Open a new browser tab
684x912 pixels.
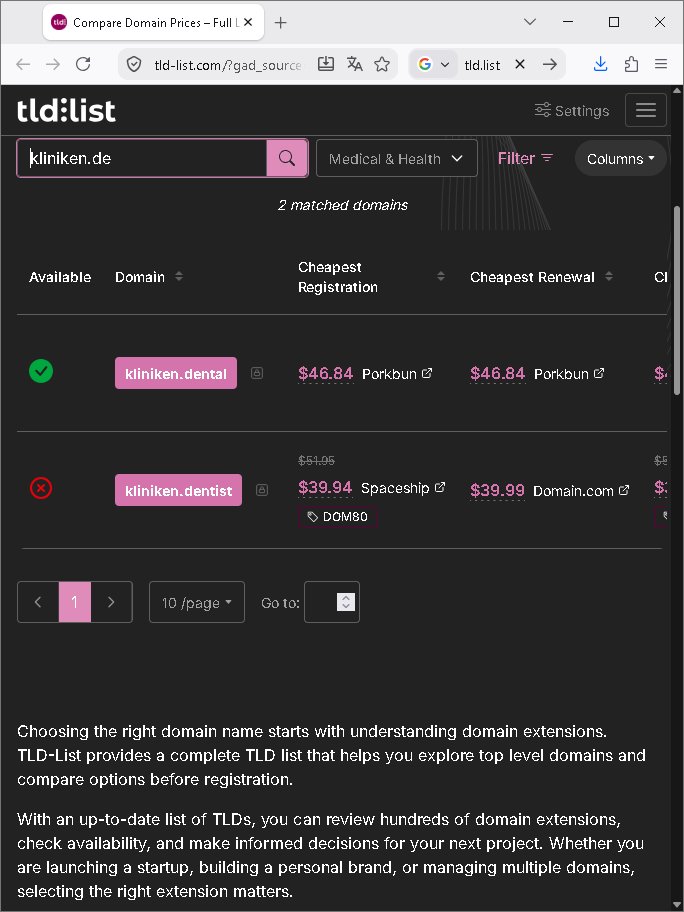coord(280,23)
